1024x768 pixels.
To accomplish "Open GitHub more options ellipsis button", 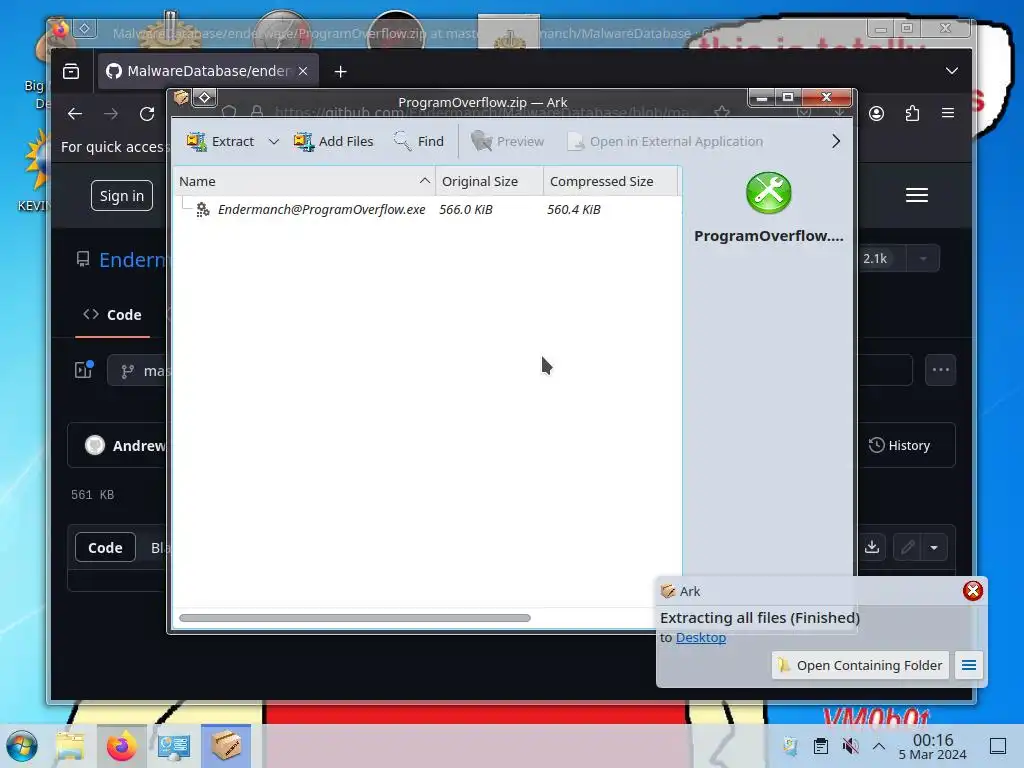I will 940,370.
